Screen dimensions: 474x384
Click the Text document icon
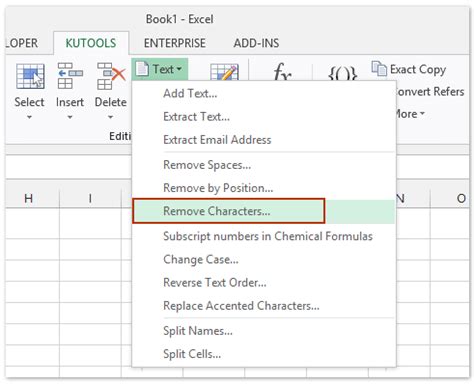coord(142,69)
